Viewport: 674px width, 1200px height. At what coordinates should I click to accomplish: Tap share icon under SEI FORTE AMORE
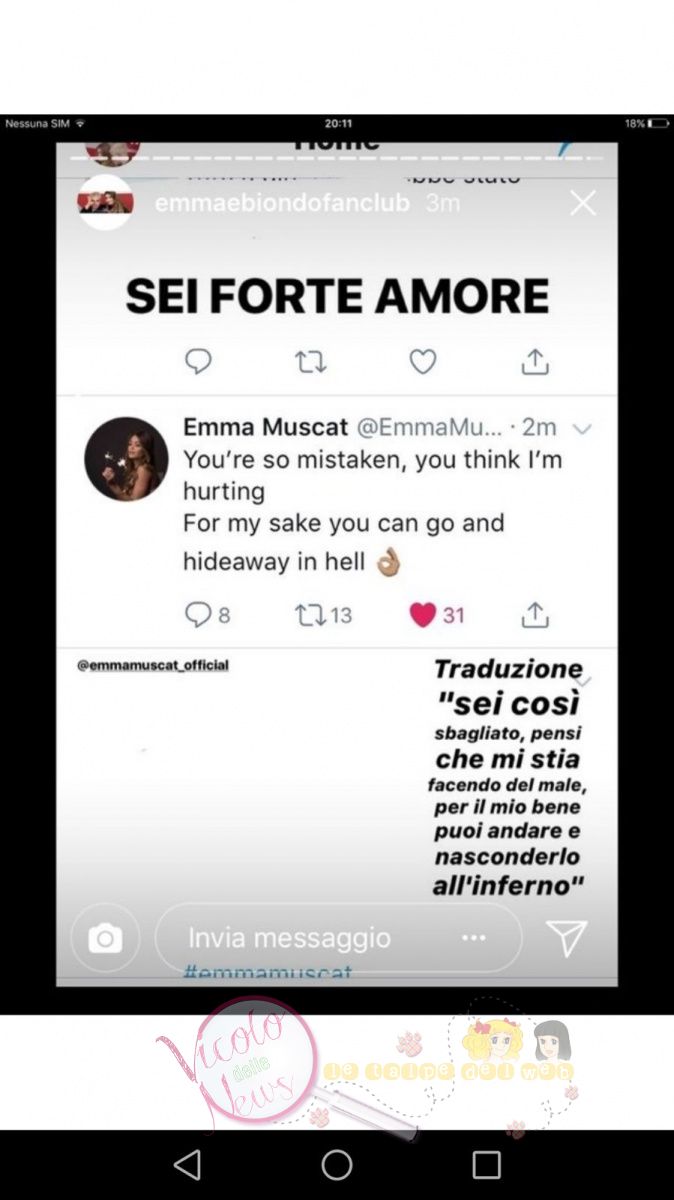(535, 362)
